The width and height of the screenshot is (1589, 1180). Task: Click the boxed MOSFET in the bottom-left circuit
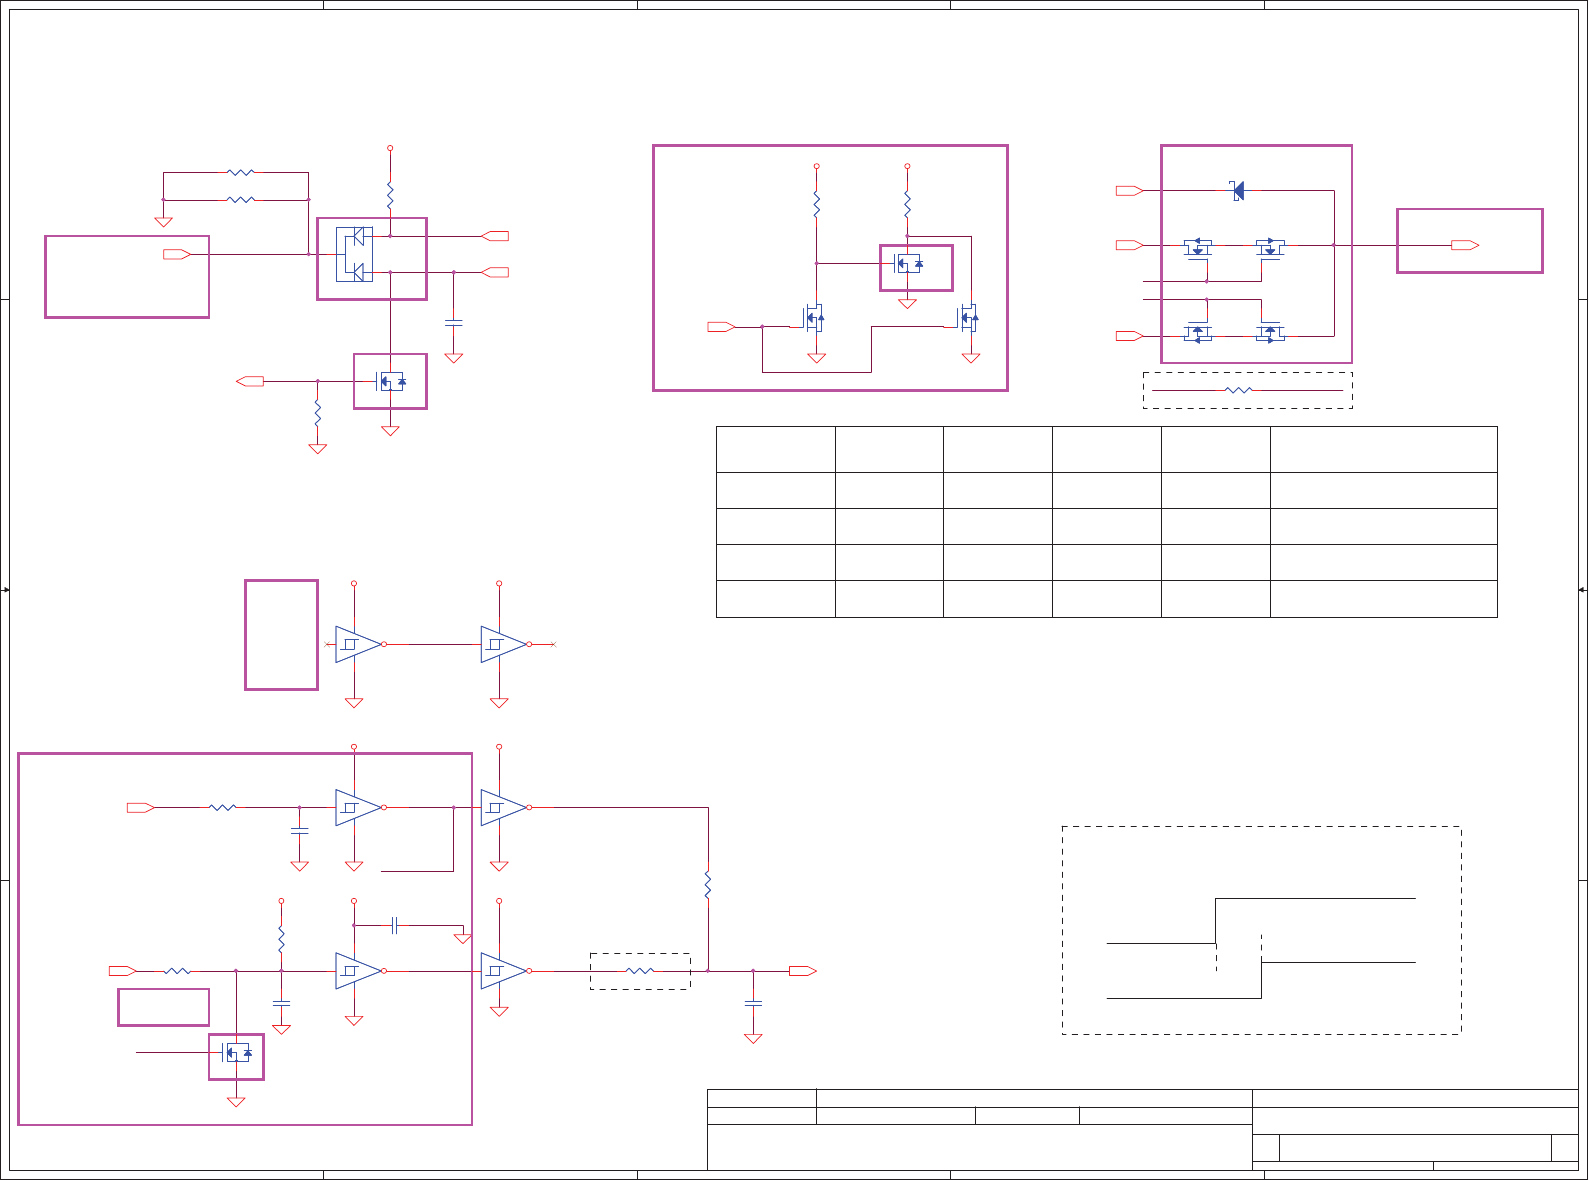click(x=236, y=1053)
